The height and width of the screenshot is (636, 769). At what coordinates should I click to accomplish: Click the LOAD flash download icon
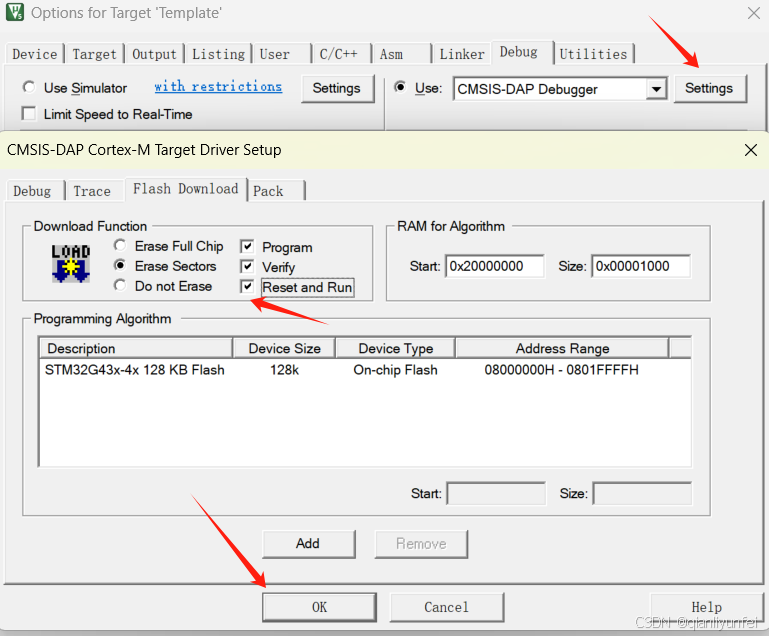click(71, 264)
